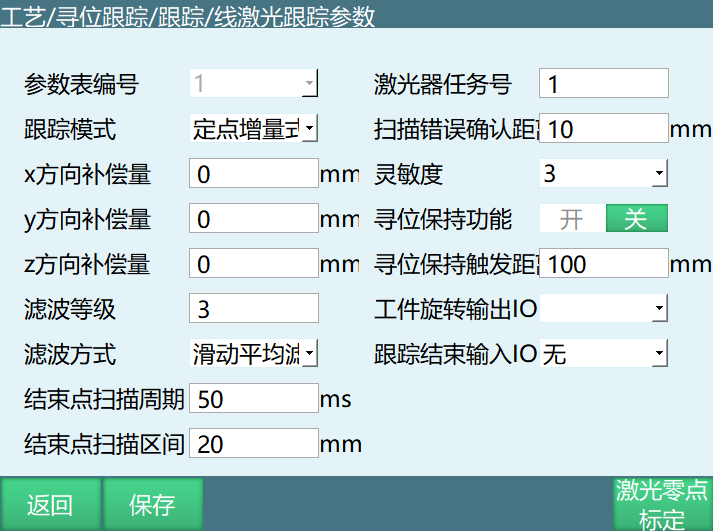
Task: Edit the 结束点扫描周期 value field
Action: [x=253, y=399]
